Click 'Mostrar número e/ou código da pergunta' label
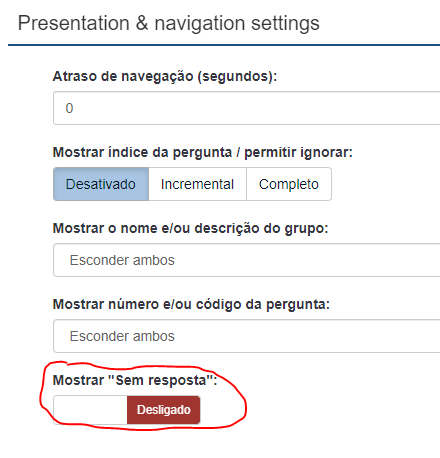 click(191, 304)
